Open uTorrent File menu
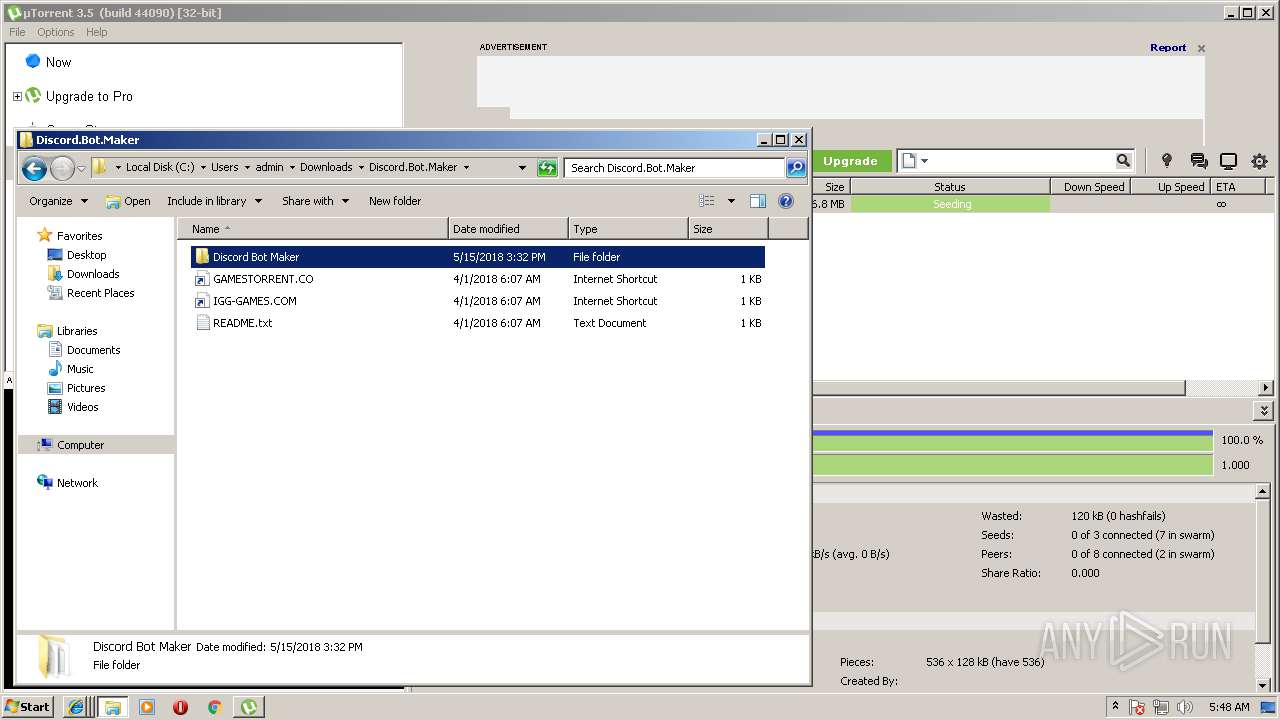Screen dimensions: 1280x720 pos(17,32)
